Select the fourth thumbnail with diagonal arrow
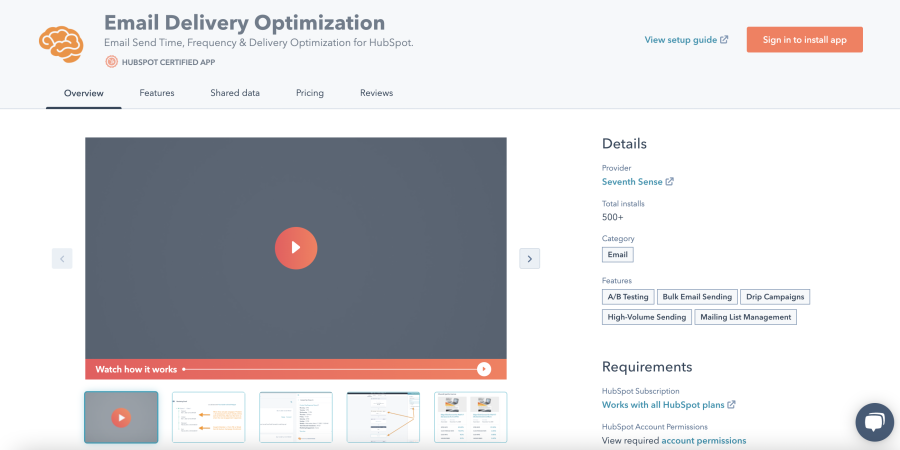 [x=383, y=417]
